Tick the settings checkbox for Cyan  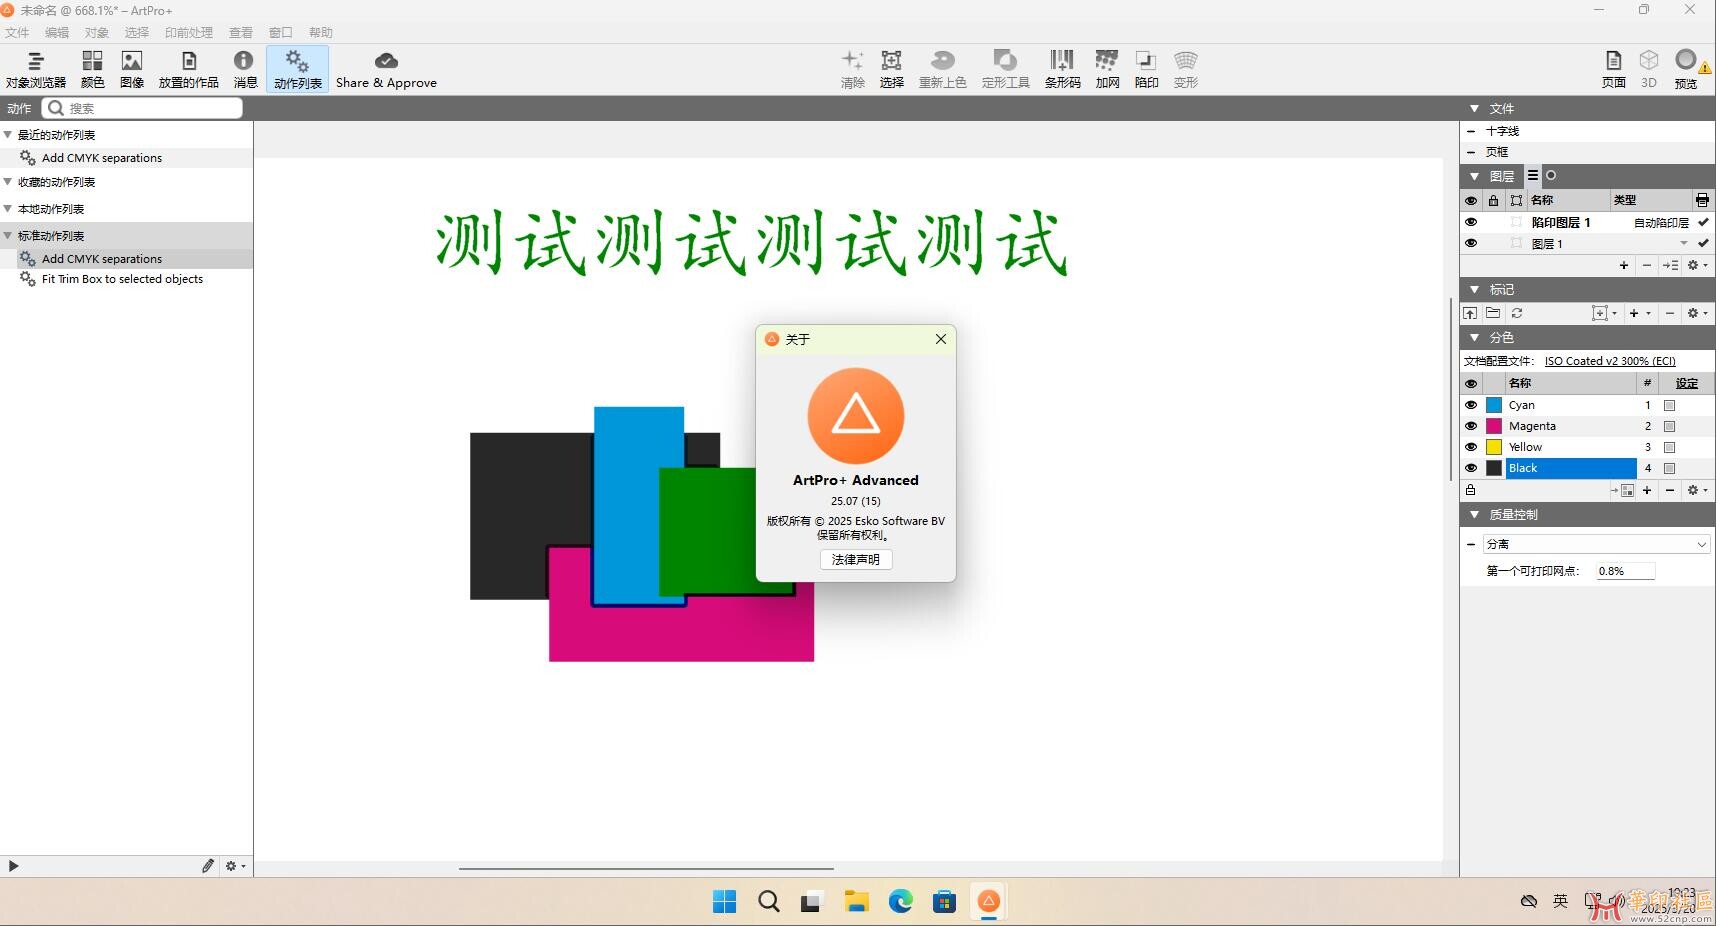tap(1669, 405)
